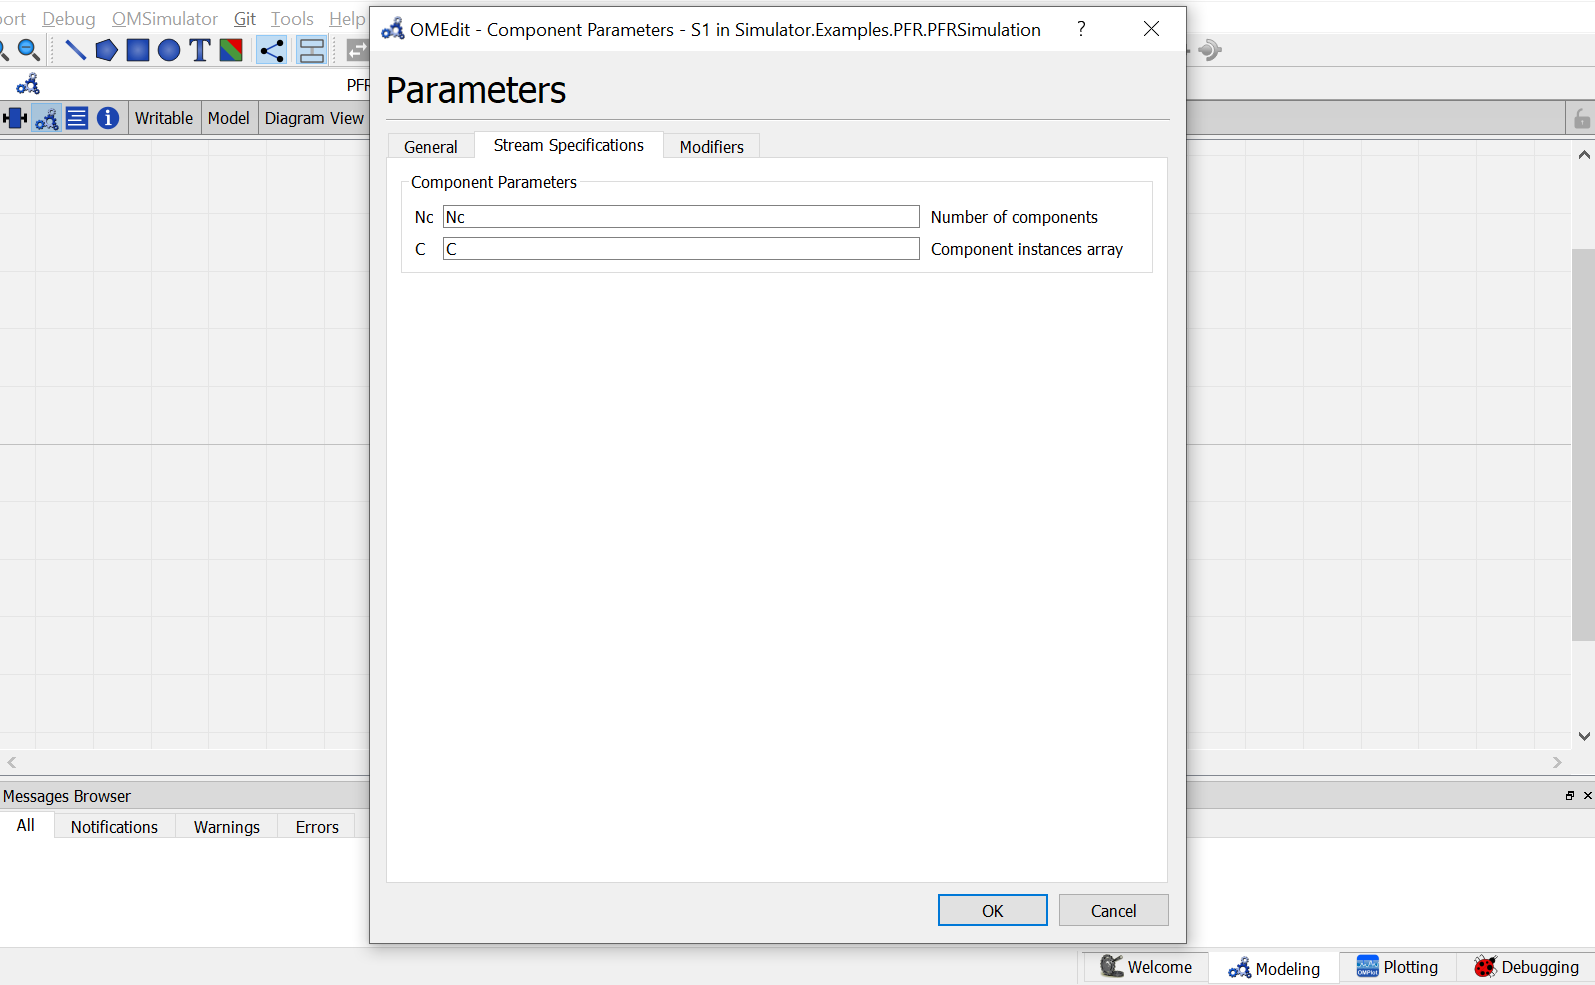Select the Rectangle shape tool
Image resolution: width=1595 pixels, height=985 pixels.
(138, 50)
